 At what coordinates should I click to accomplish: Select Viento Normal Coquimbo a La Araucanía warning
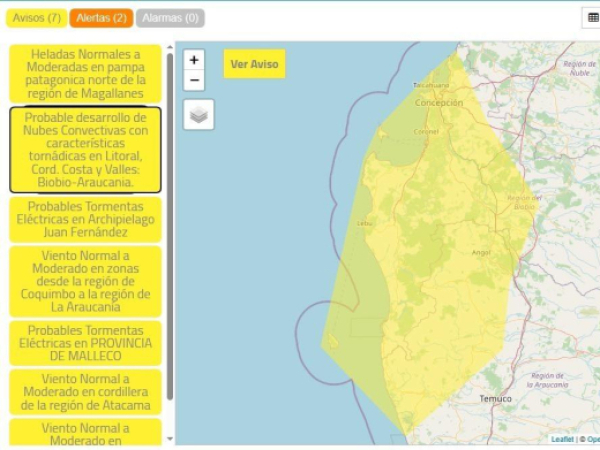pos(85,281)
